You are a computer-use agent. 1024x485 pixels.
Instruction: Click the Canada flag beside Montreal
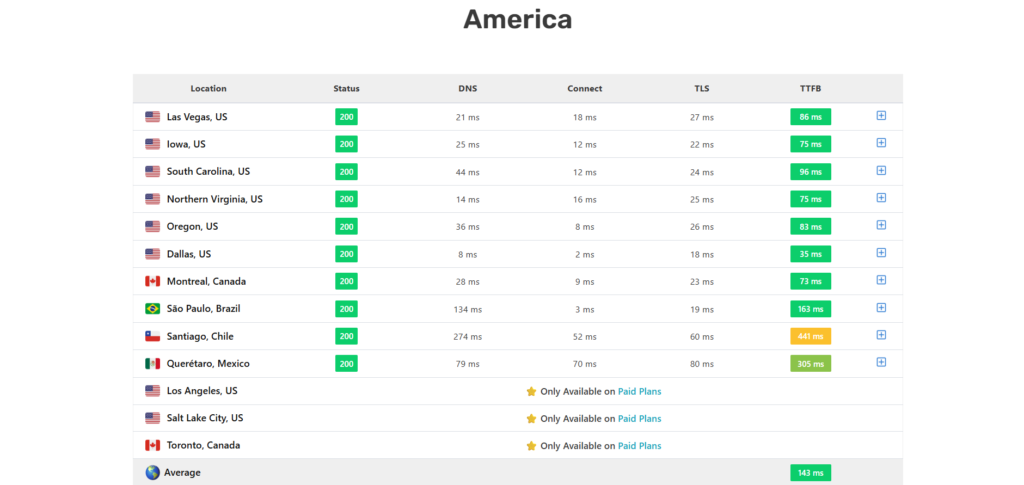point(152,281)
